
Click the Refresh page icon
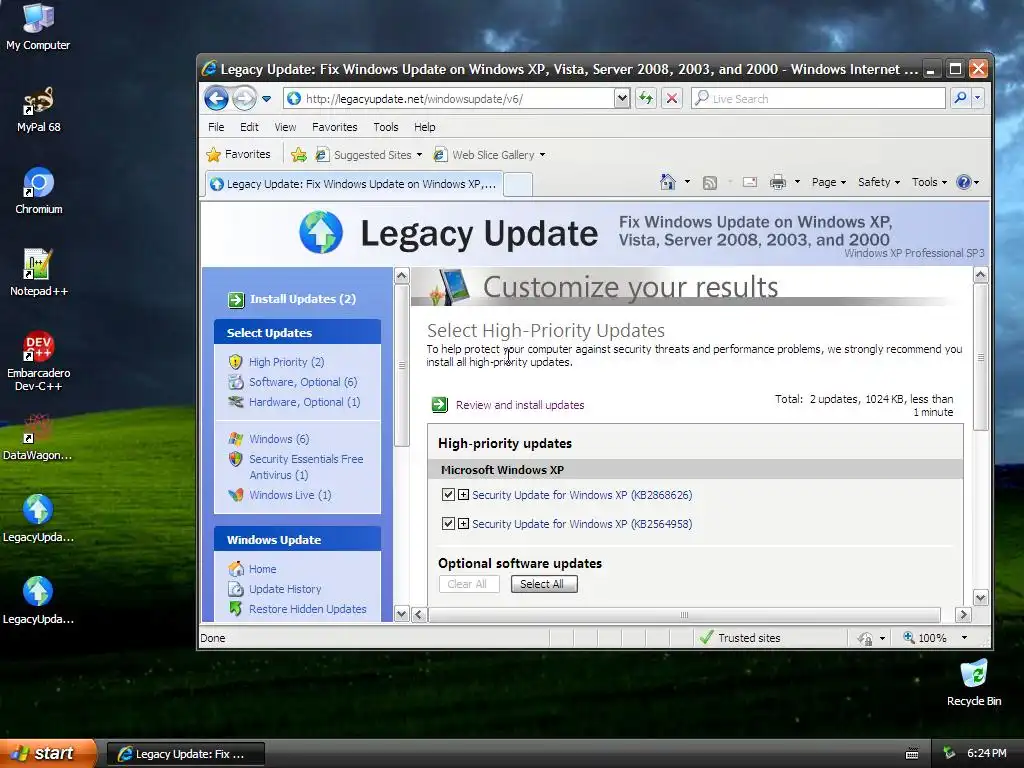(x=646, y=99)
